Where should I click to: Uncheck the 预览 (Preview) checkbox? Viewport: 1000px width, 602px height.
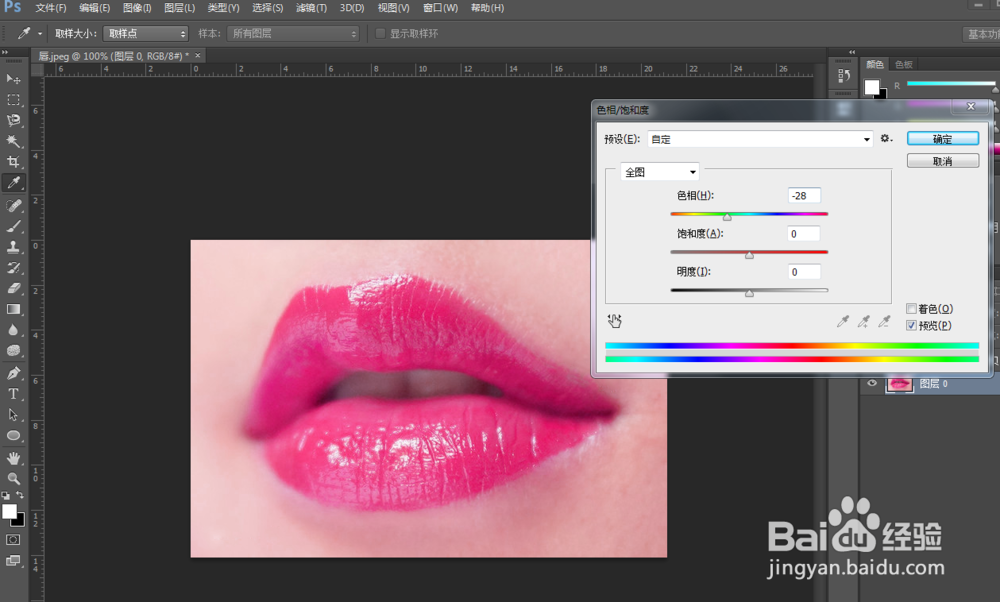pyautogui.click(x=911, y=325)
